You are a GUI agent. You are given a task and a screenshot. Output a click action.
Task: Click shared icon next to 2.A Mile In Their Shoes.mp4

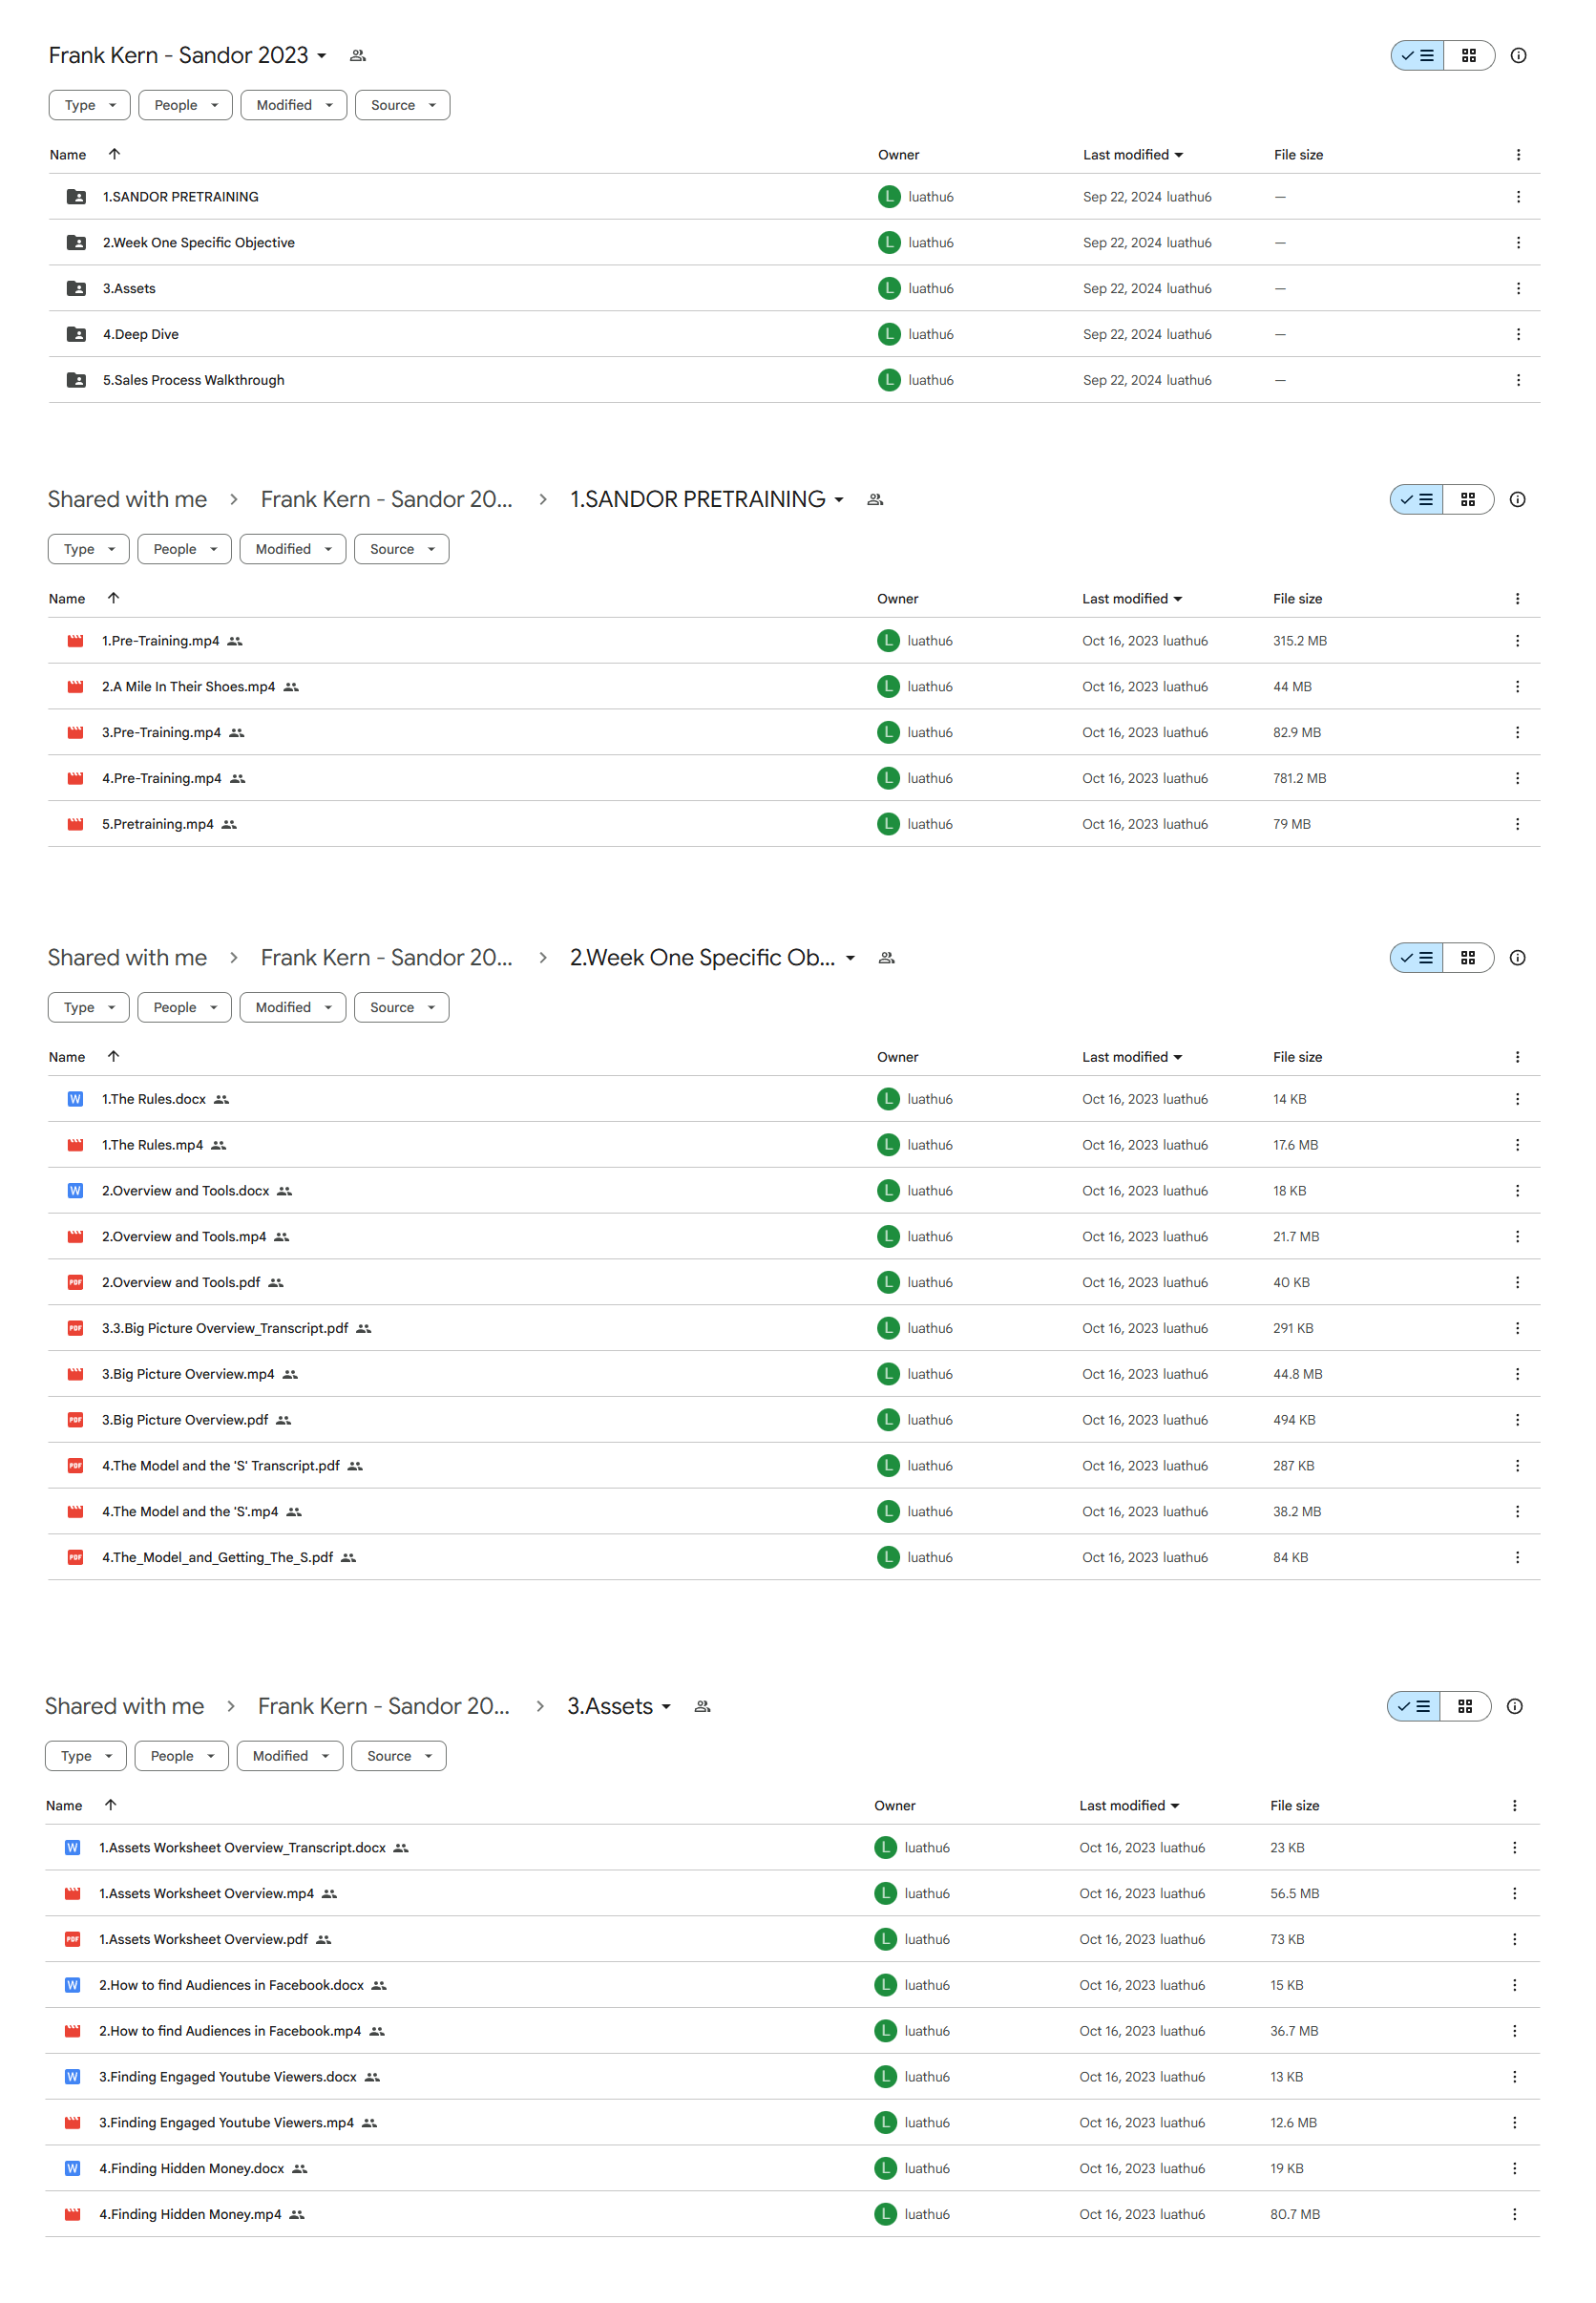(x=291, y=687)
